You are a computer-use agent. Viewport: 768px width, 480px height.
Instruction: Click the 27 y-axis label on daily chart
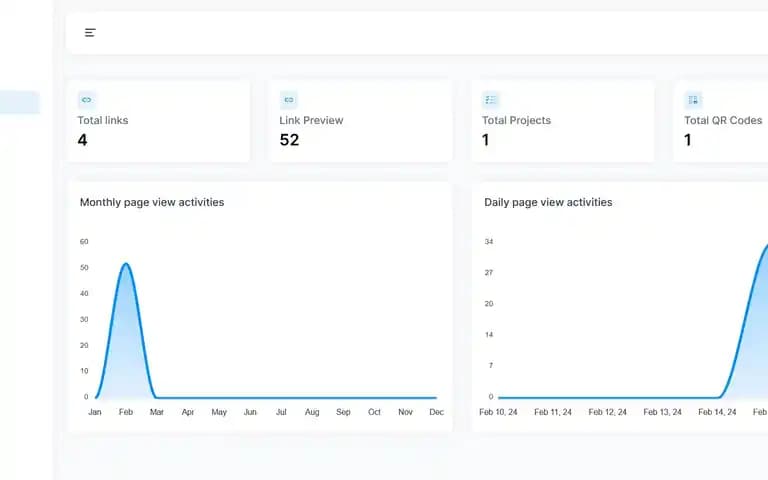[489, 272]
